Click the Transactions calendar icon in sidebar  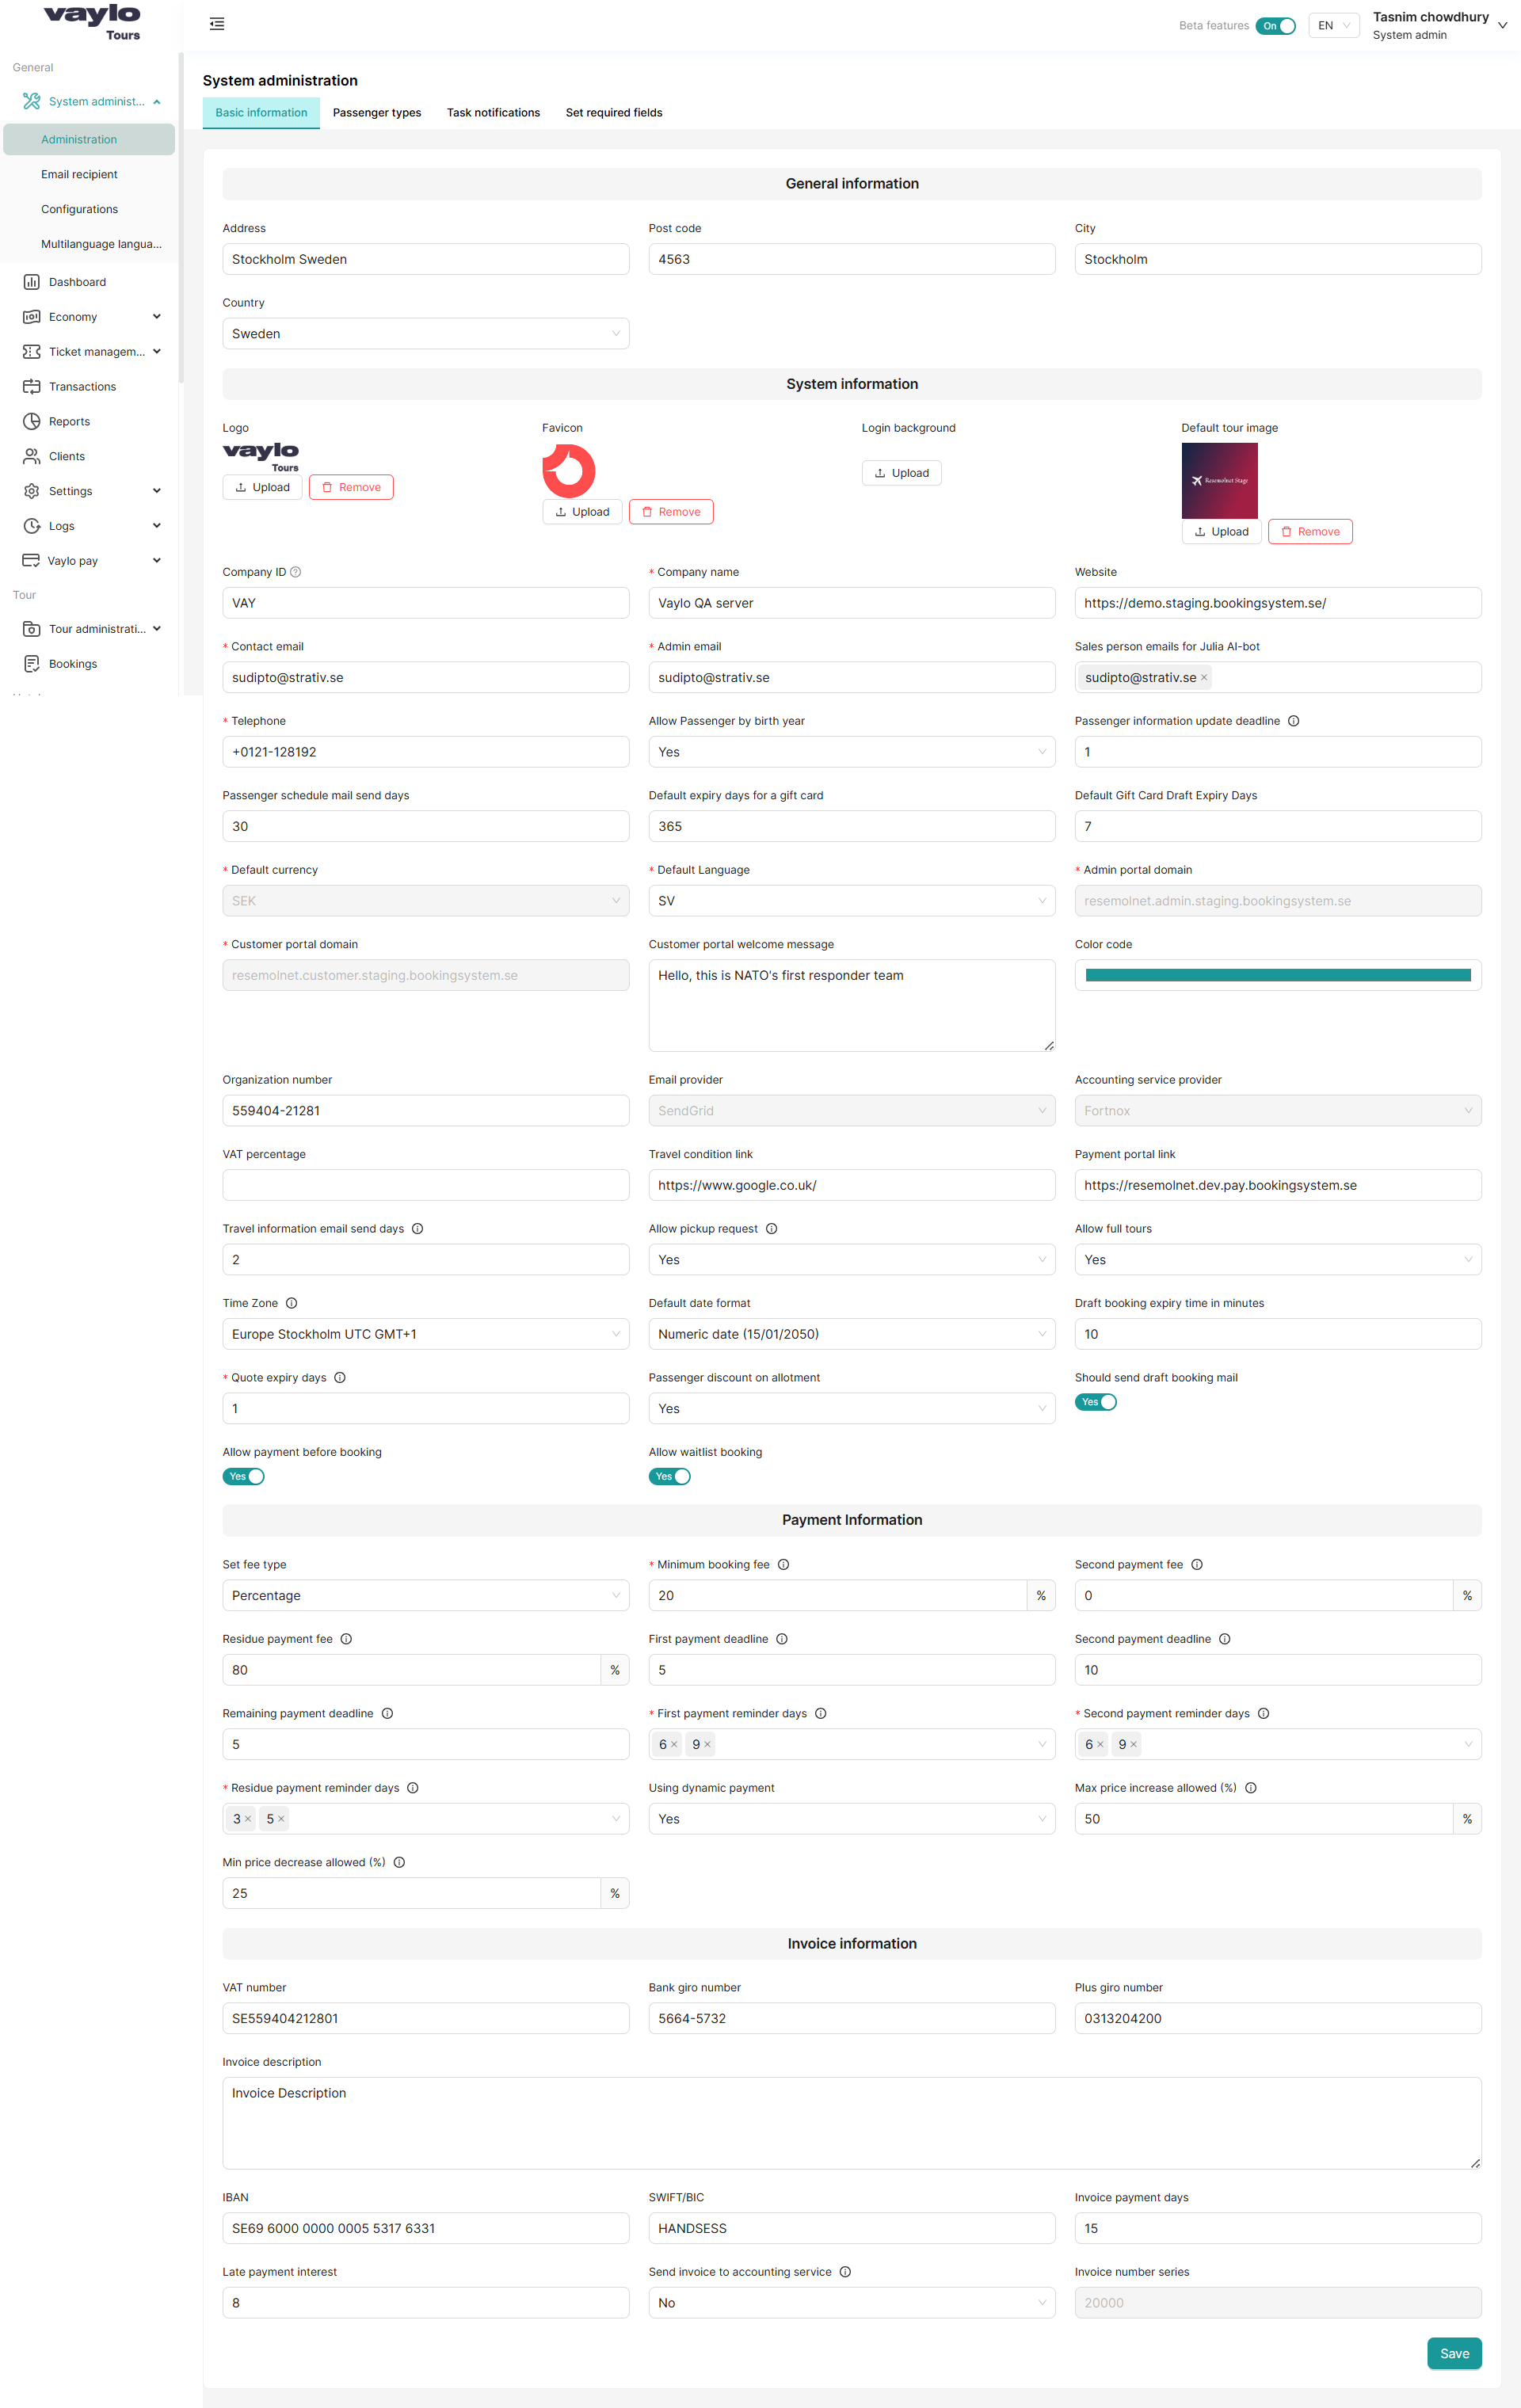tap(32, 387)
